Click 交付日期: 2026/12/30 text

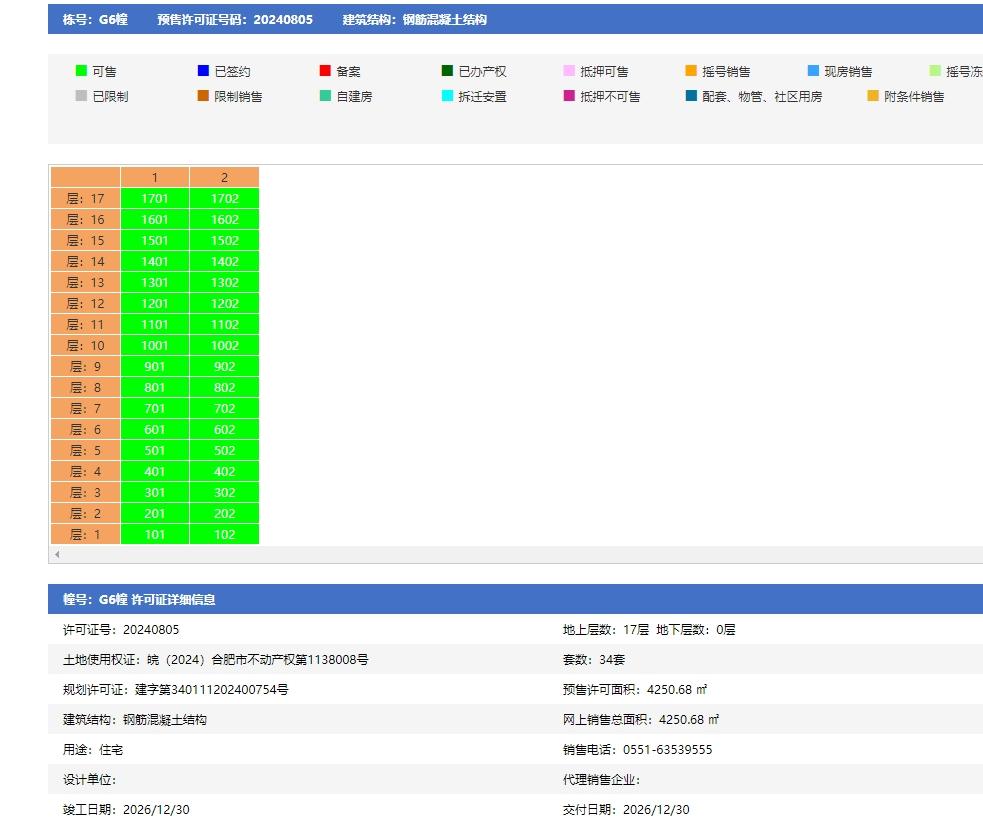click(x=626, y=809)
